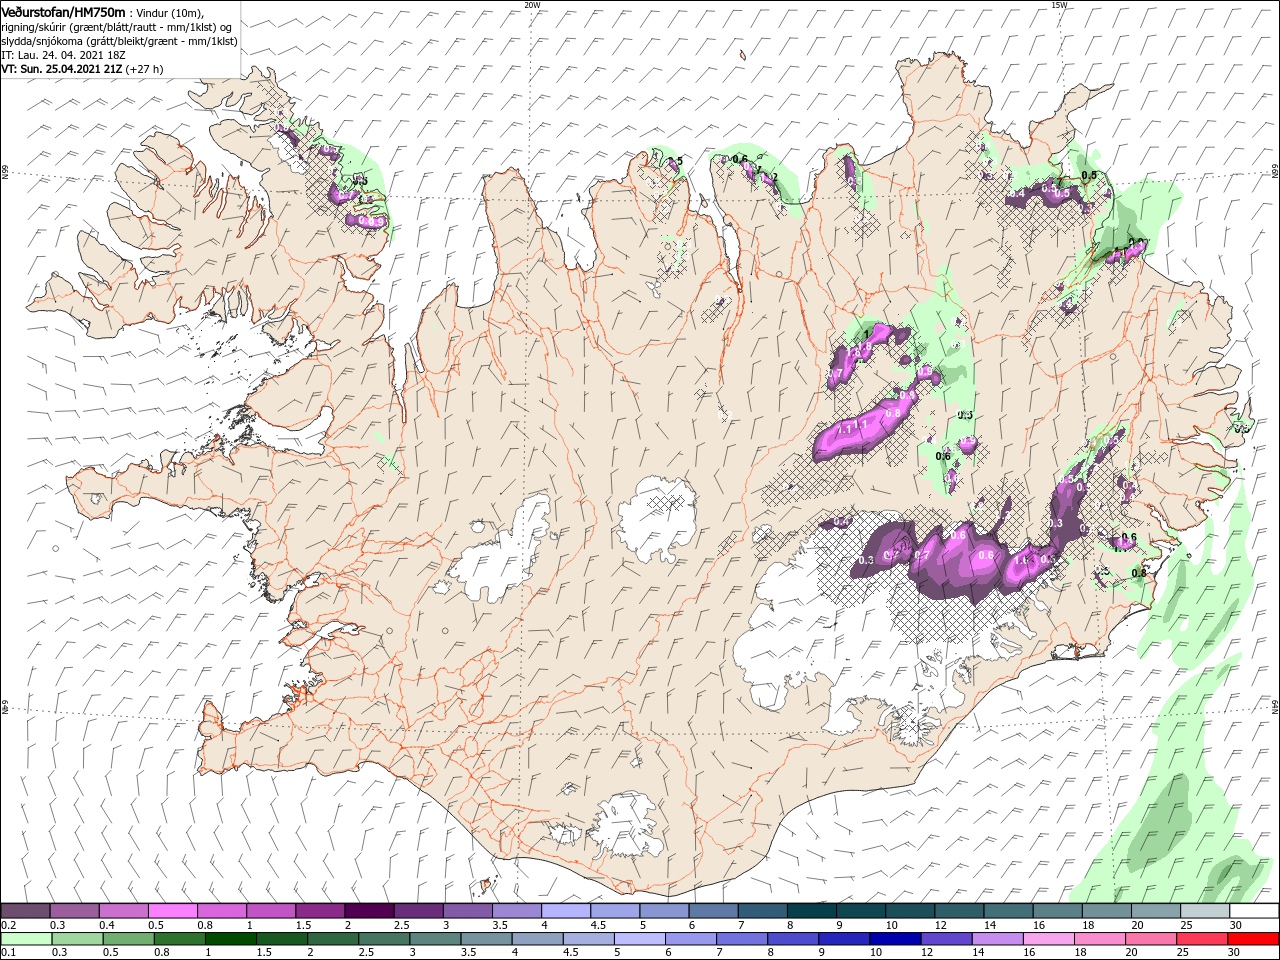This screenshot has height=960, width=1280.
Task: Click the 14 label in the upper legend
Action: click(x=990, y=925)
